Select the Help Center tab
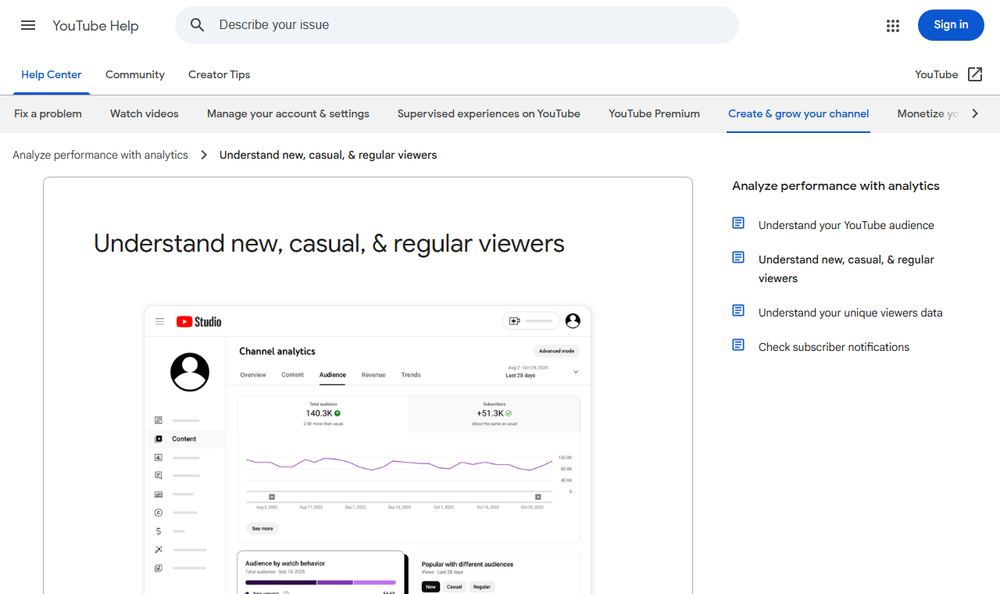This screenshot has height=594, width=1000. (x=51, y=75)
